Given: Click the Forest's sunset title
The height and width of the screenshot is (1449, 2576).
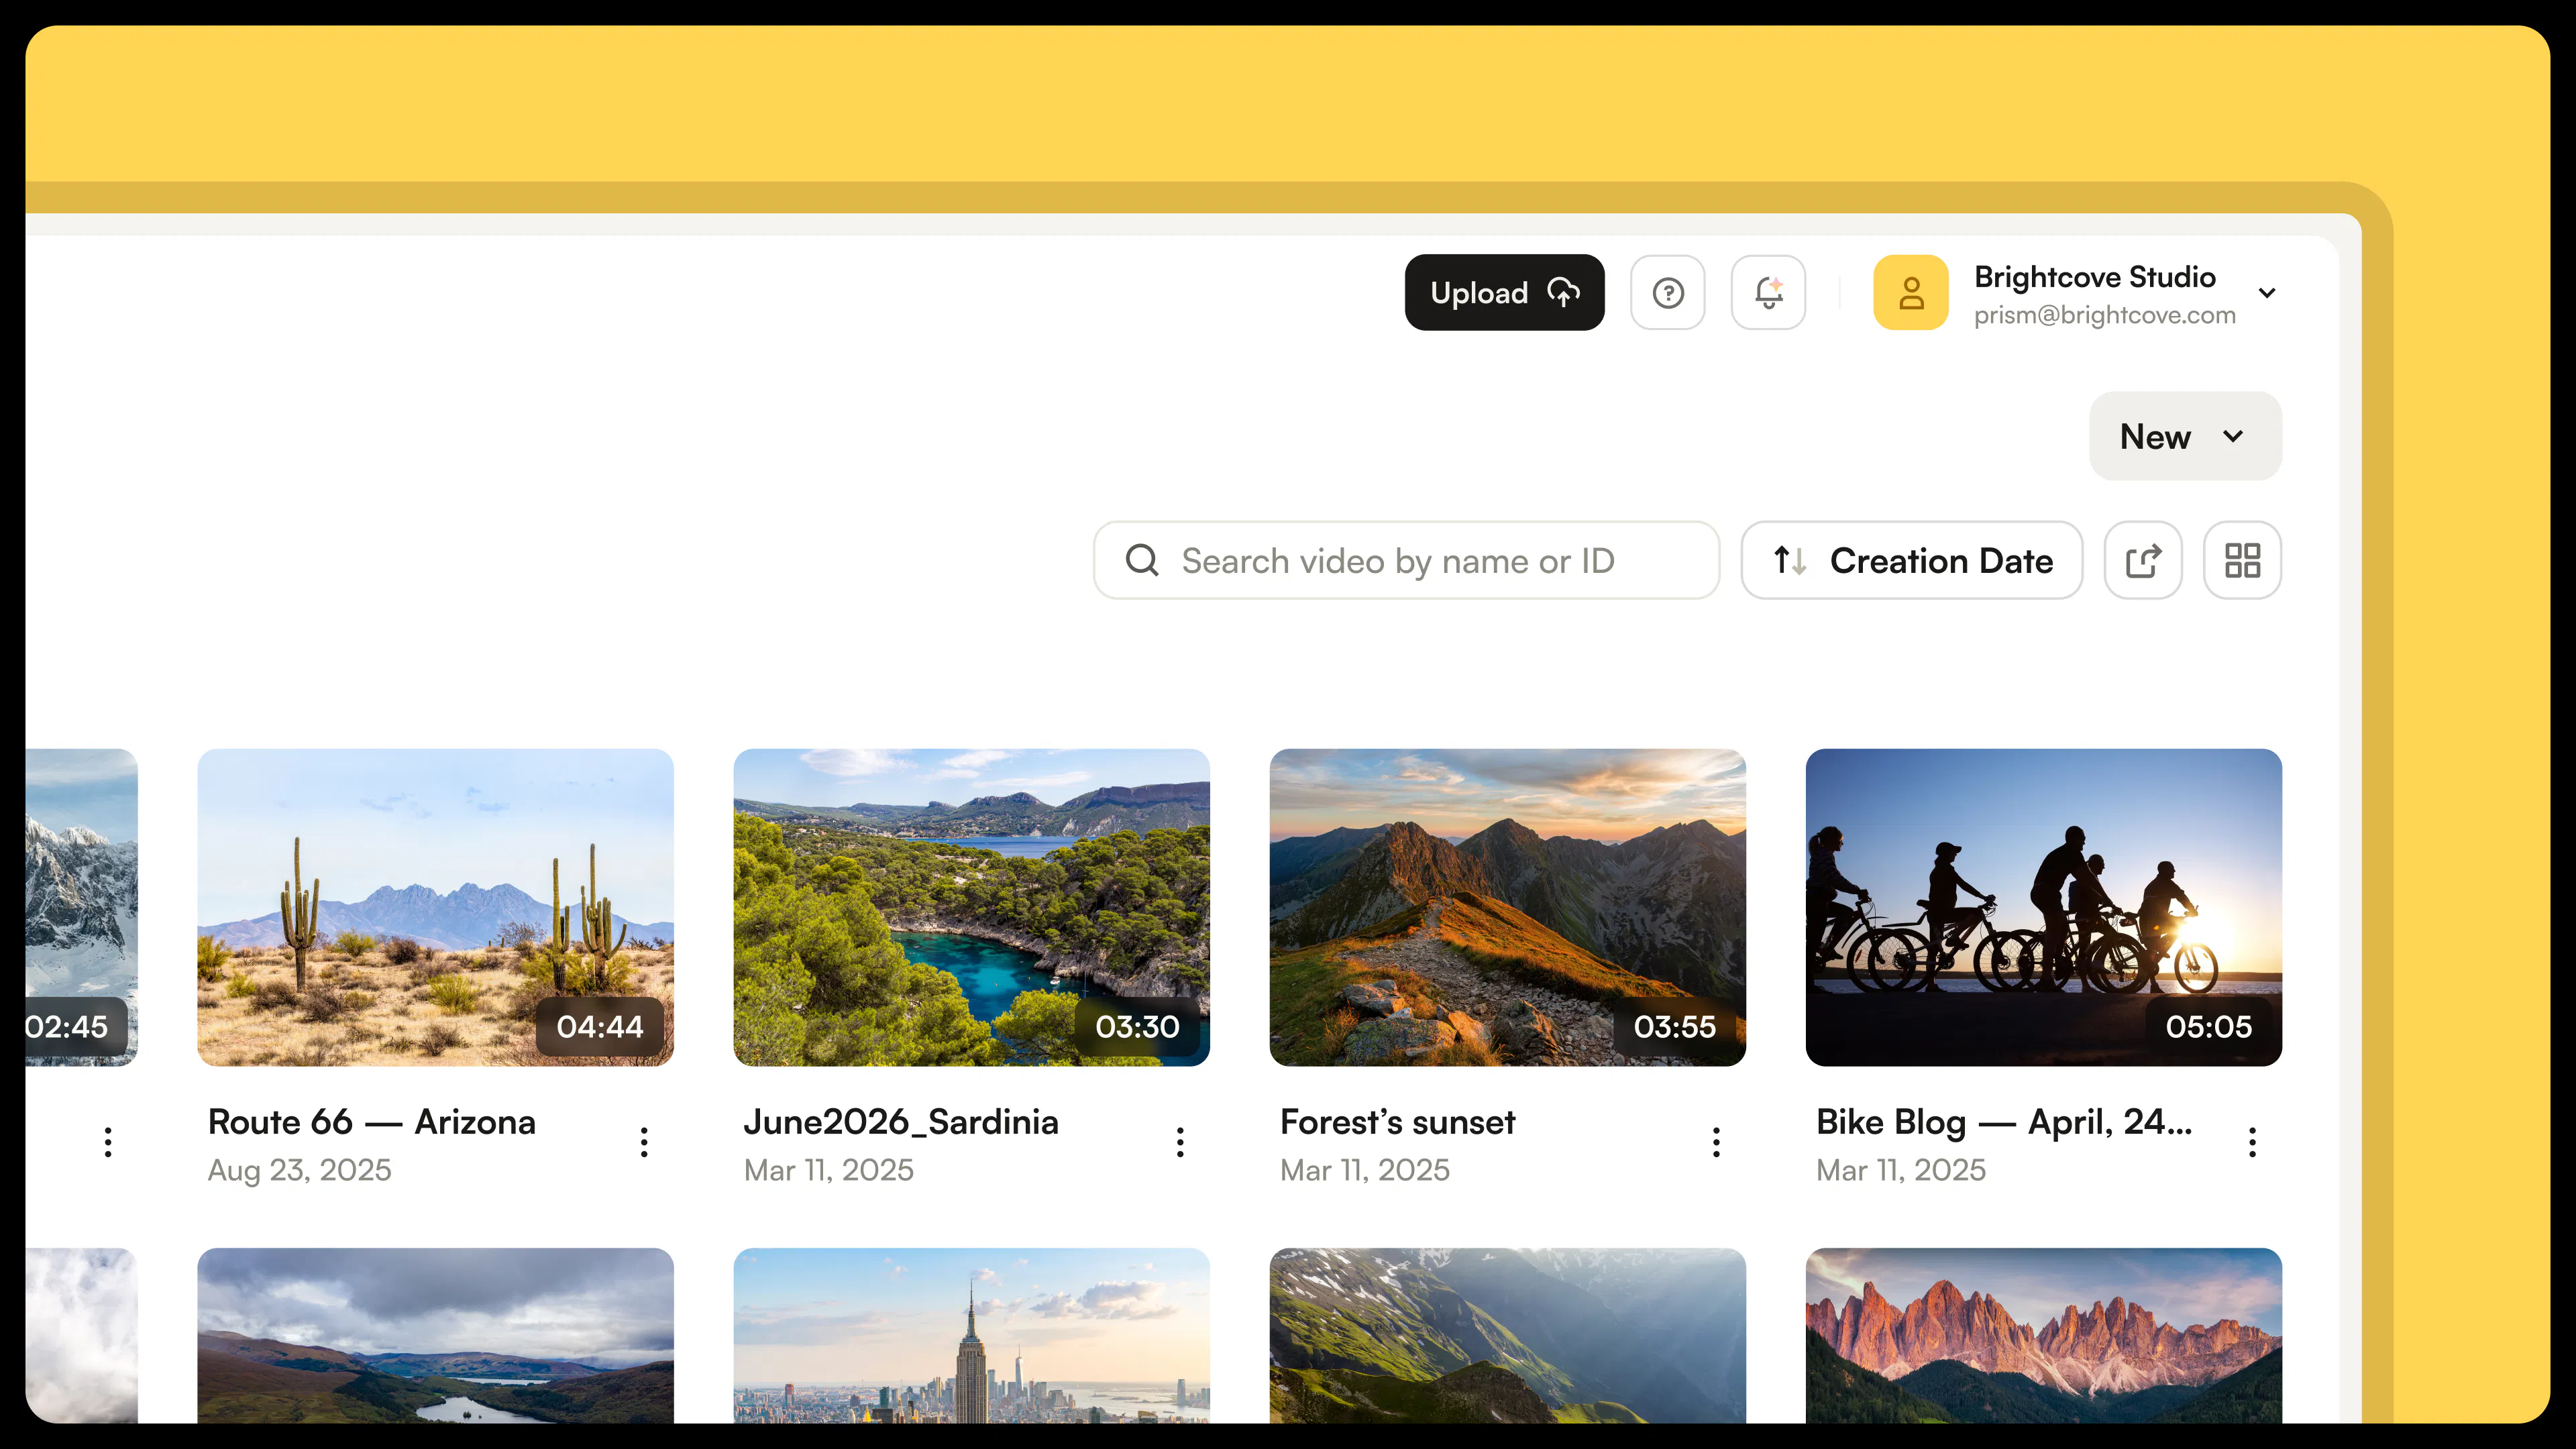Looking at the screenshot, I should [1397, 1122].
